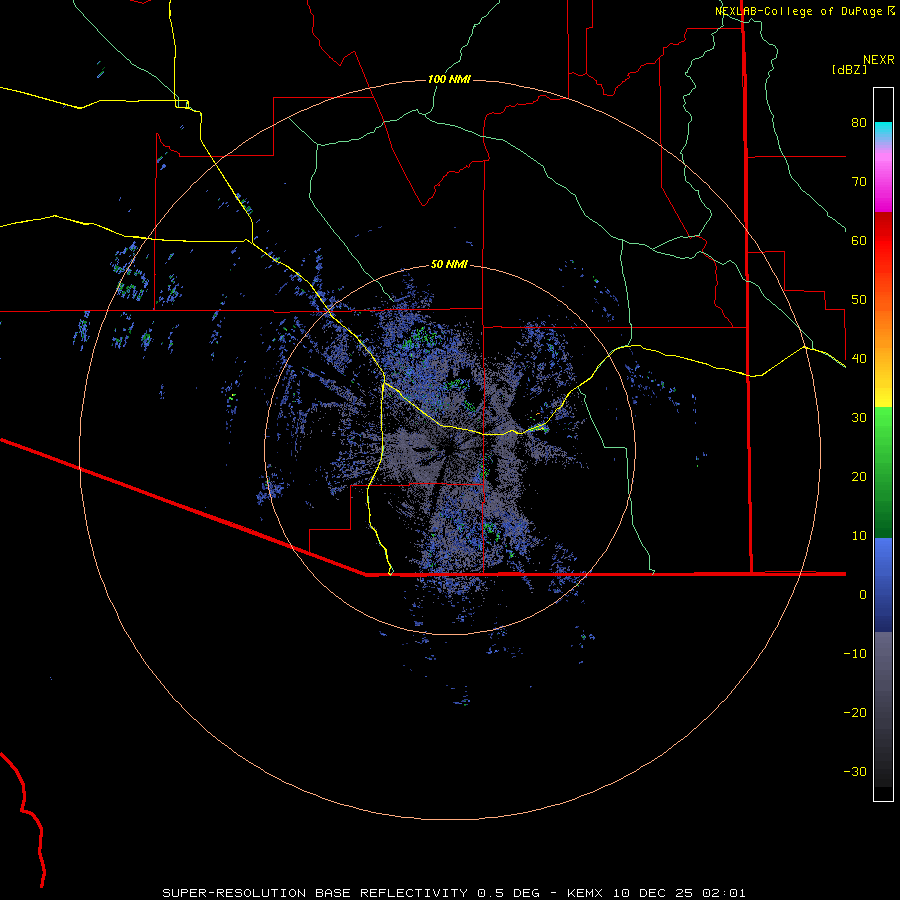
Task: Click the 0 value on the dBZ scale
Action: tap(863, 595)
